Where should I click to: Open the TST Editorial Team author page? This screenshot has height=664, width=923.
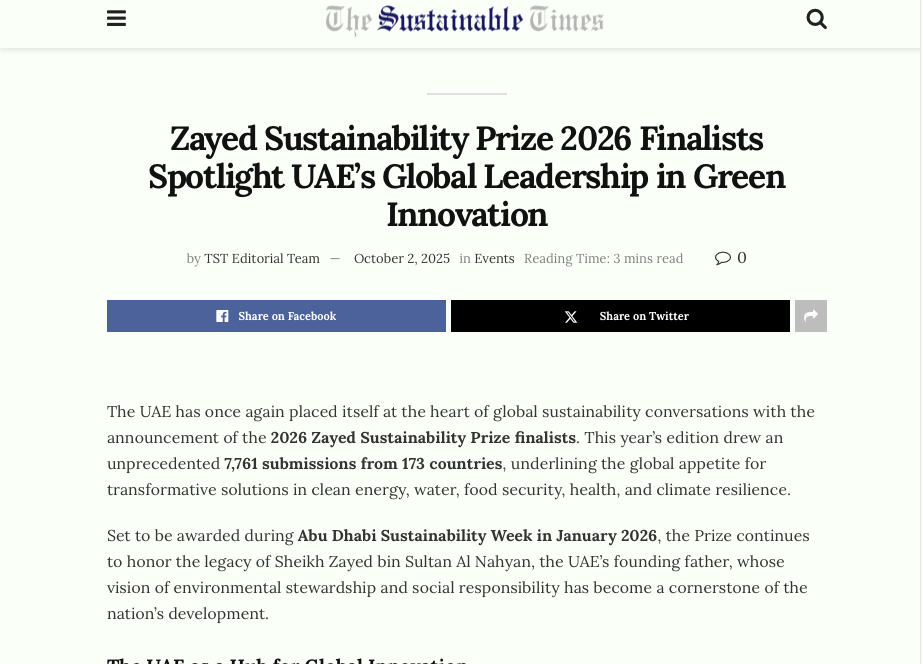262,259
